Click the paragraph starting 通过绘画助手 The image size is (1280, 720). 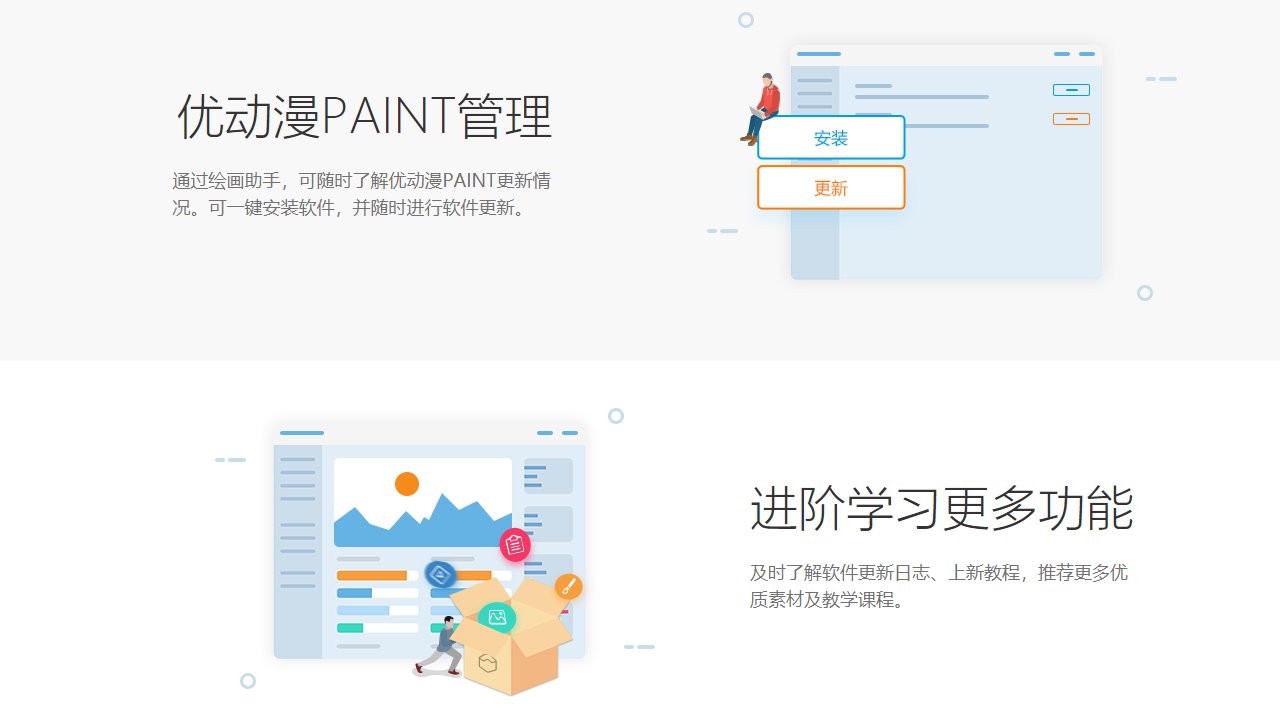[x=362, y=195]
